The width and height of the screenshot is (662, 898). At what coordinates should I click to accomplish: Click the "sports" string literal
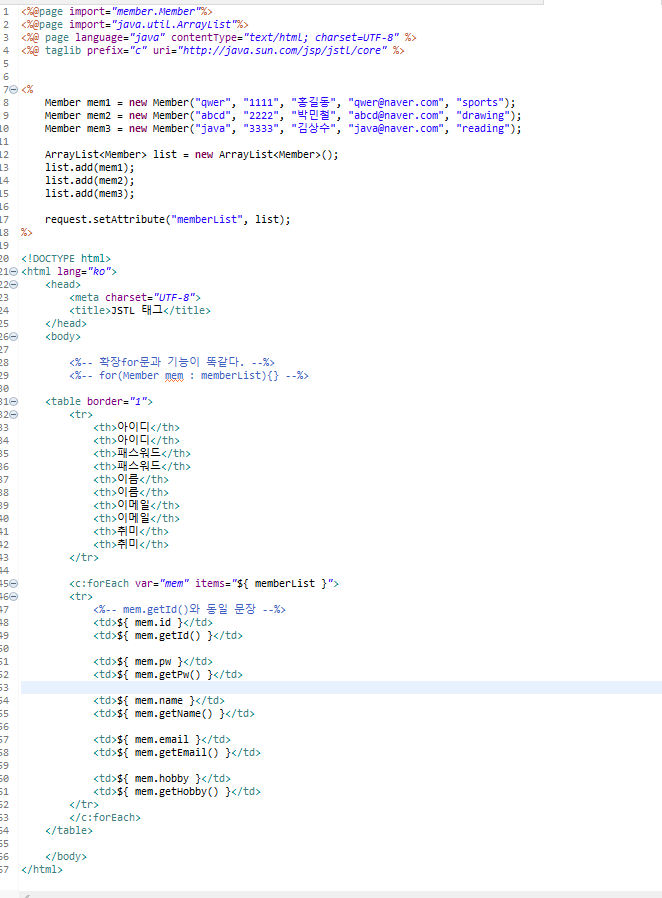coord(480,103)
